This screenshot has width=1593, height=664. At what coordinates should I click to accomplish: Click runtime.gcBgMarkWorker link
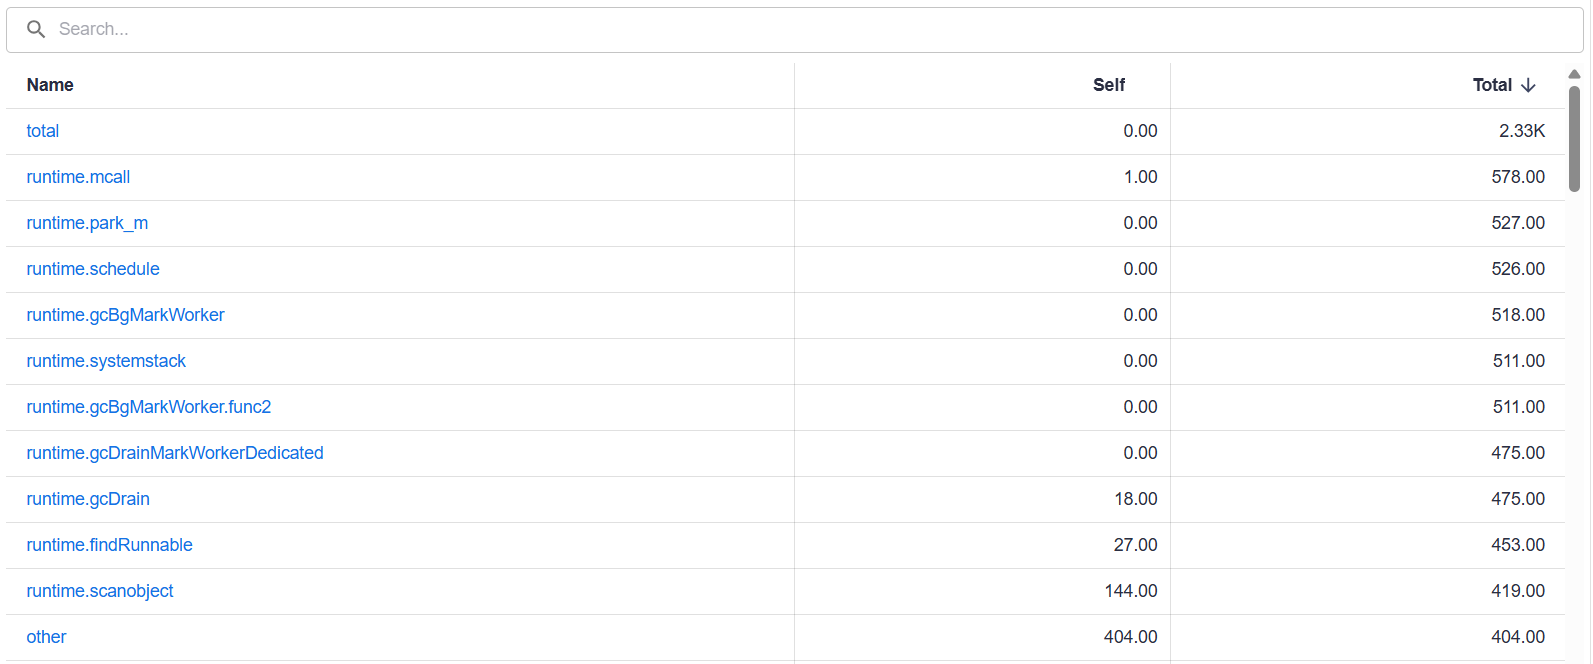click(x=125, y=316)
